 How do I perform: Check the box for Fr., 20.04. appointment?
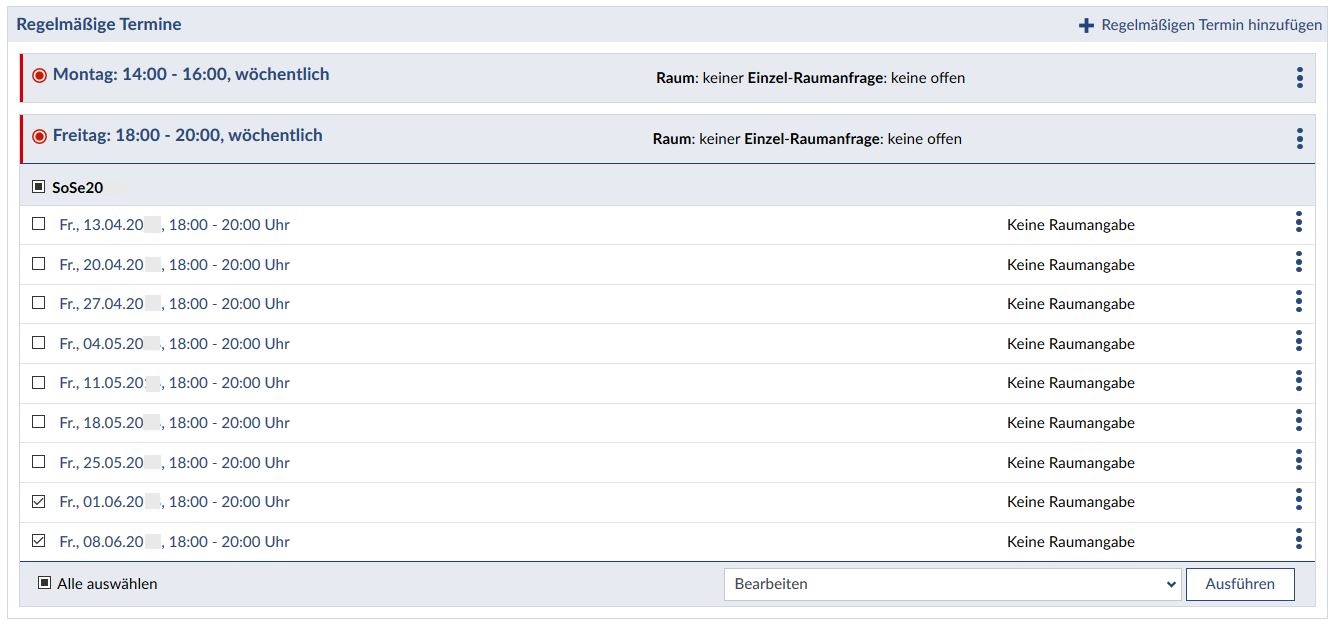39,264
